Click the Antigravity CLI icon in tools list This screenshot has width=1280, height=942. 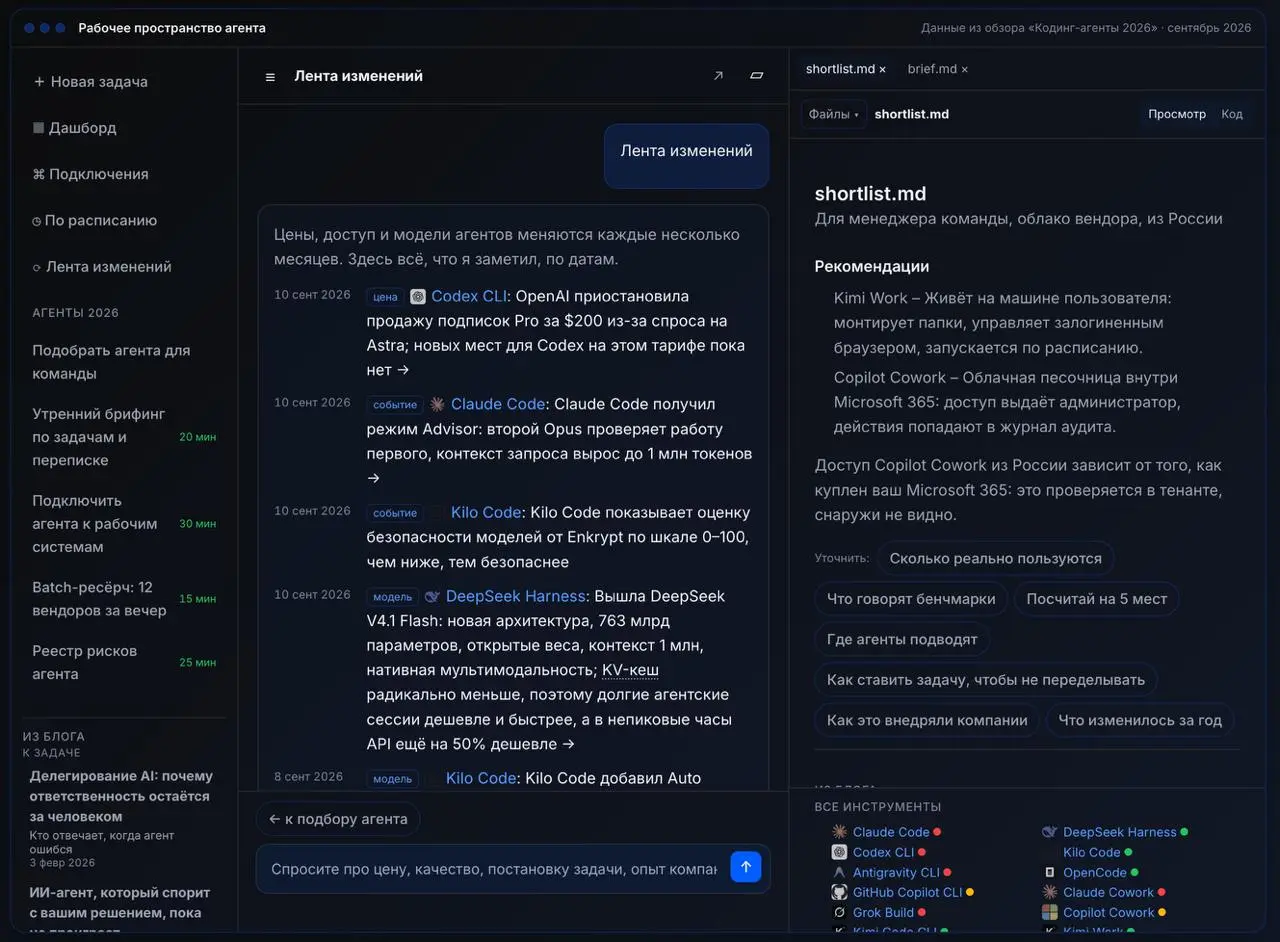[x=840, y=872]
